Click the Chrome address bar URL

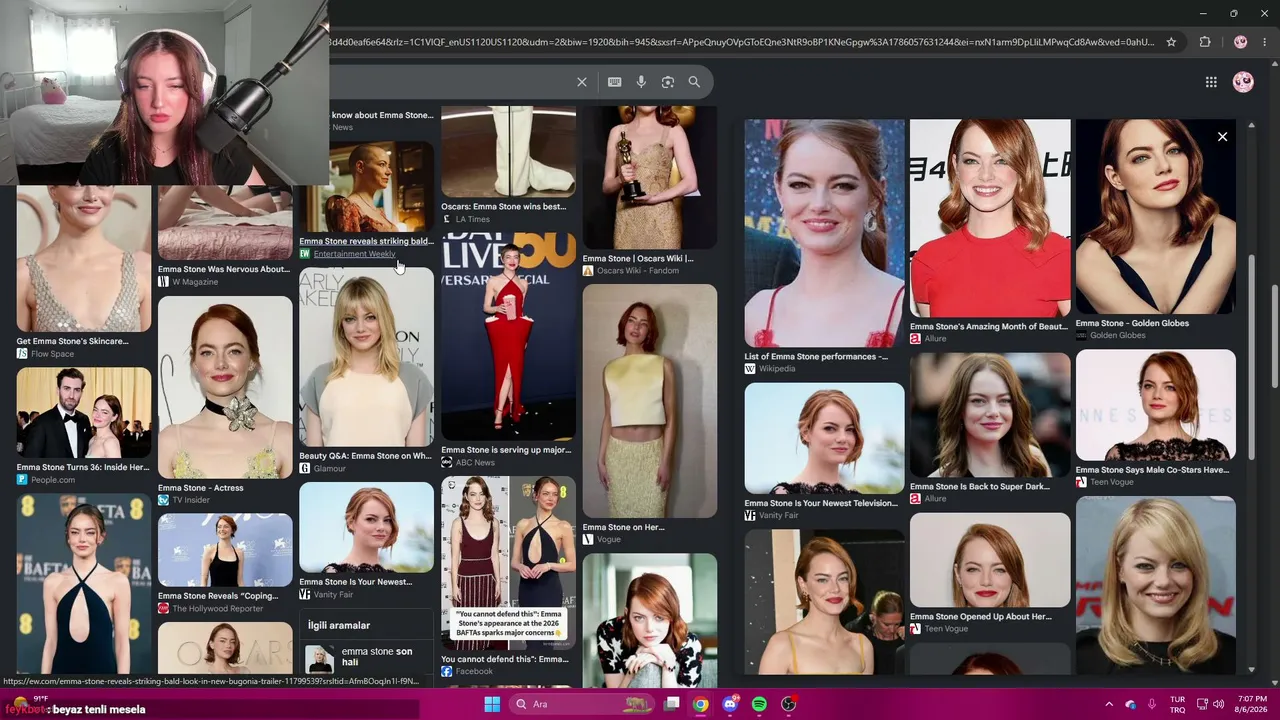click(x=741, y=42)
